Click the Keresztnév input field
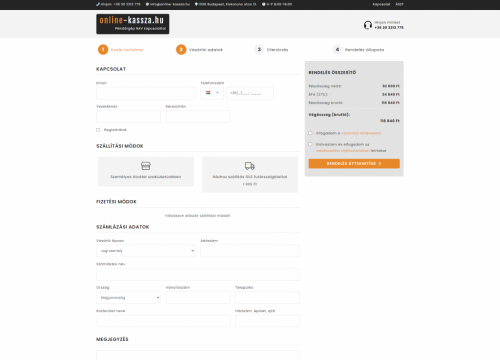The height and width of the screenshot is (360, 500). (198, 116)
